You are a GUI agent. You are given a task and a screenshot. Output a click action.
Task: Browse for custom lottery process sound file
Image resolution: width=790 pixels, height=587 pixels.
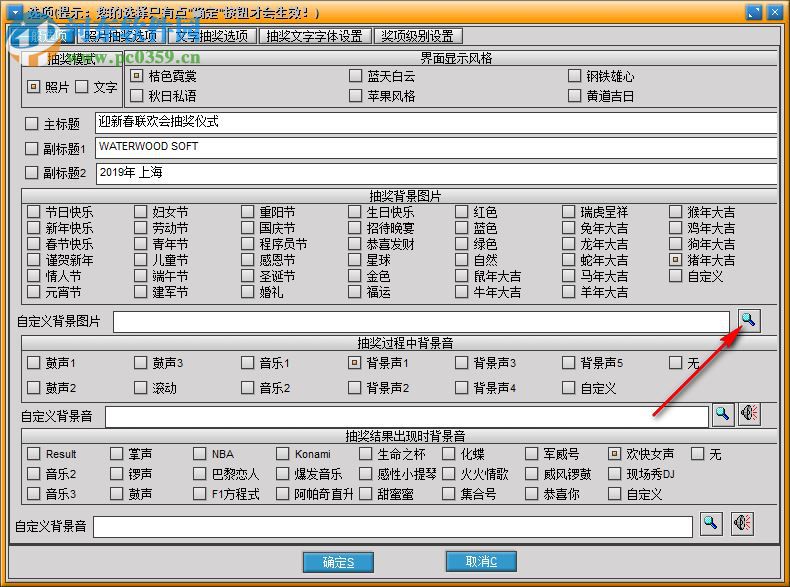[722, 414]
